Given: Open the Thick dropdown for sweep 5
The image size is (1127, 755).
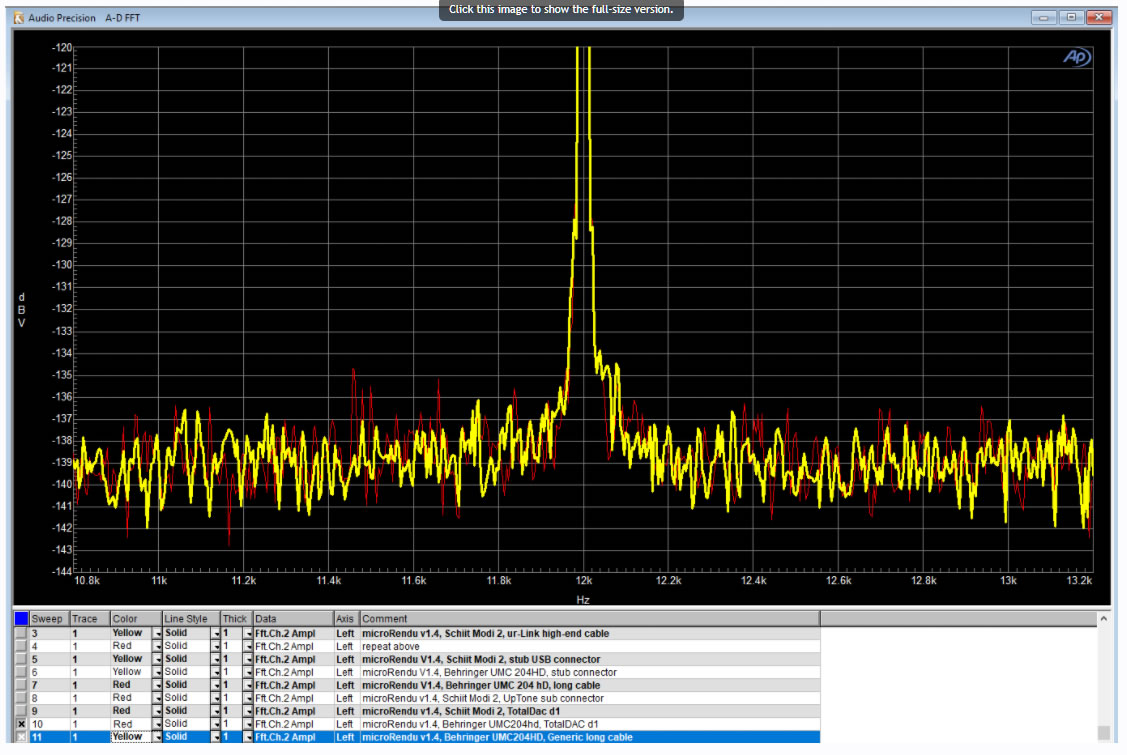Looking at the screenshot, I should click(248, 659).
